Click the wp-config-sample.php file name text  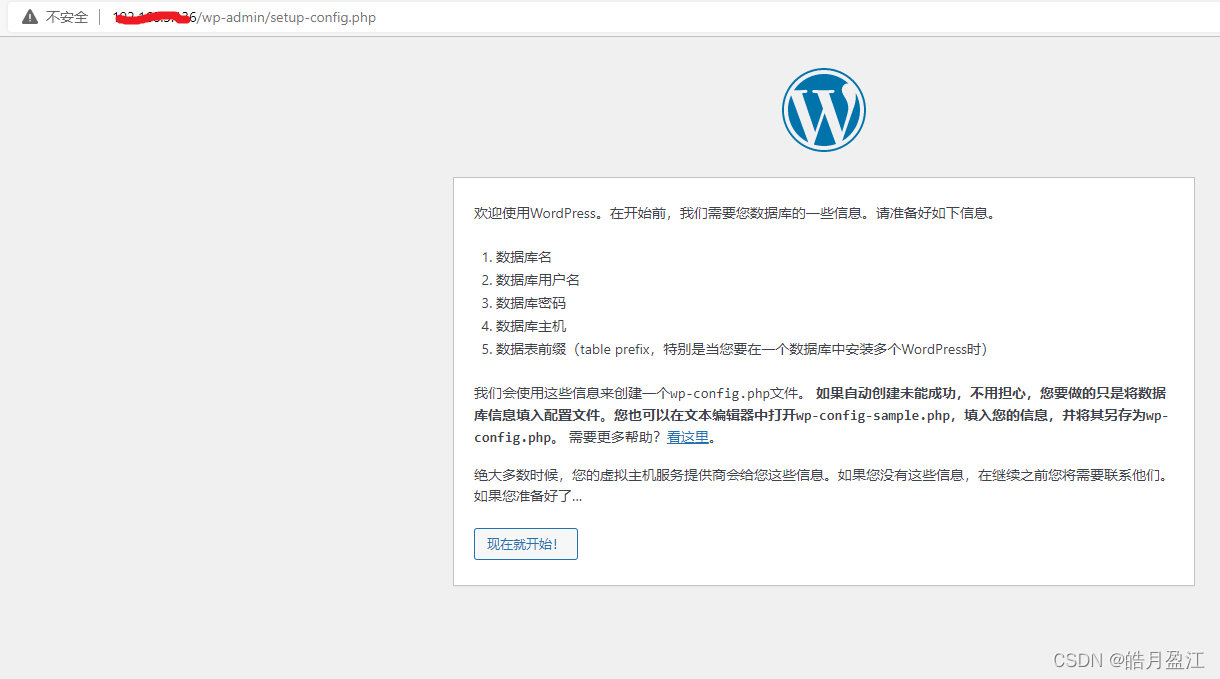coord(873,415)
